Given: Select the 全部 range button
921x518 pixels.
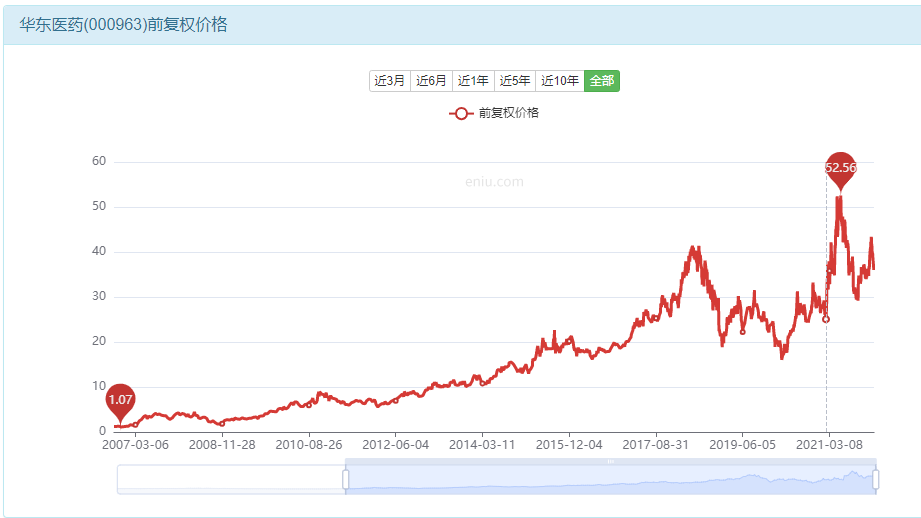Looking at the screenshot, I should [602, 81].
